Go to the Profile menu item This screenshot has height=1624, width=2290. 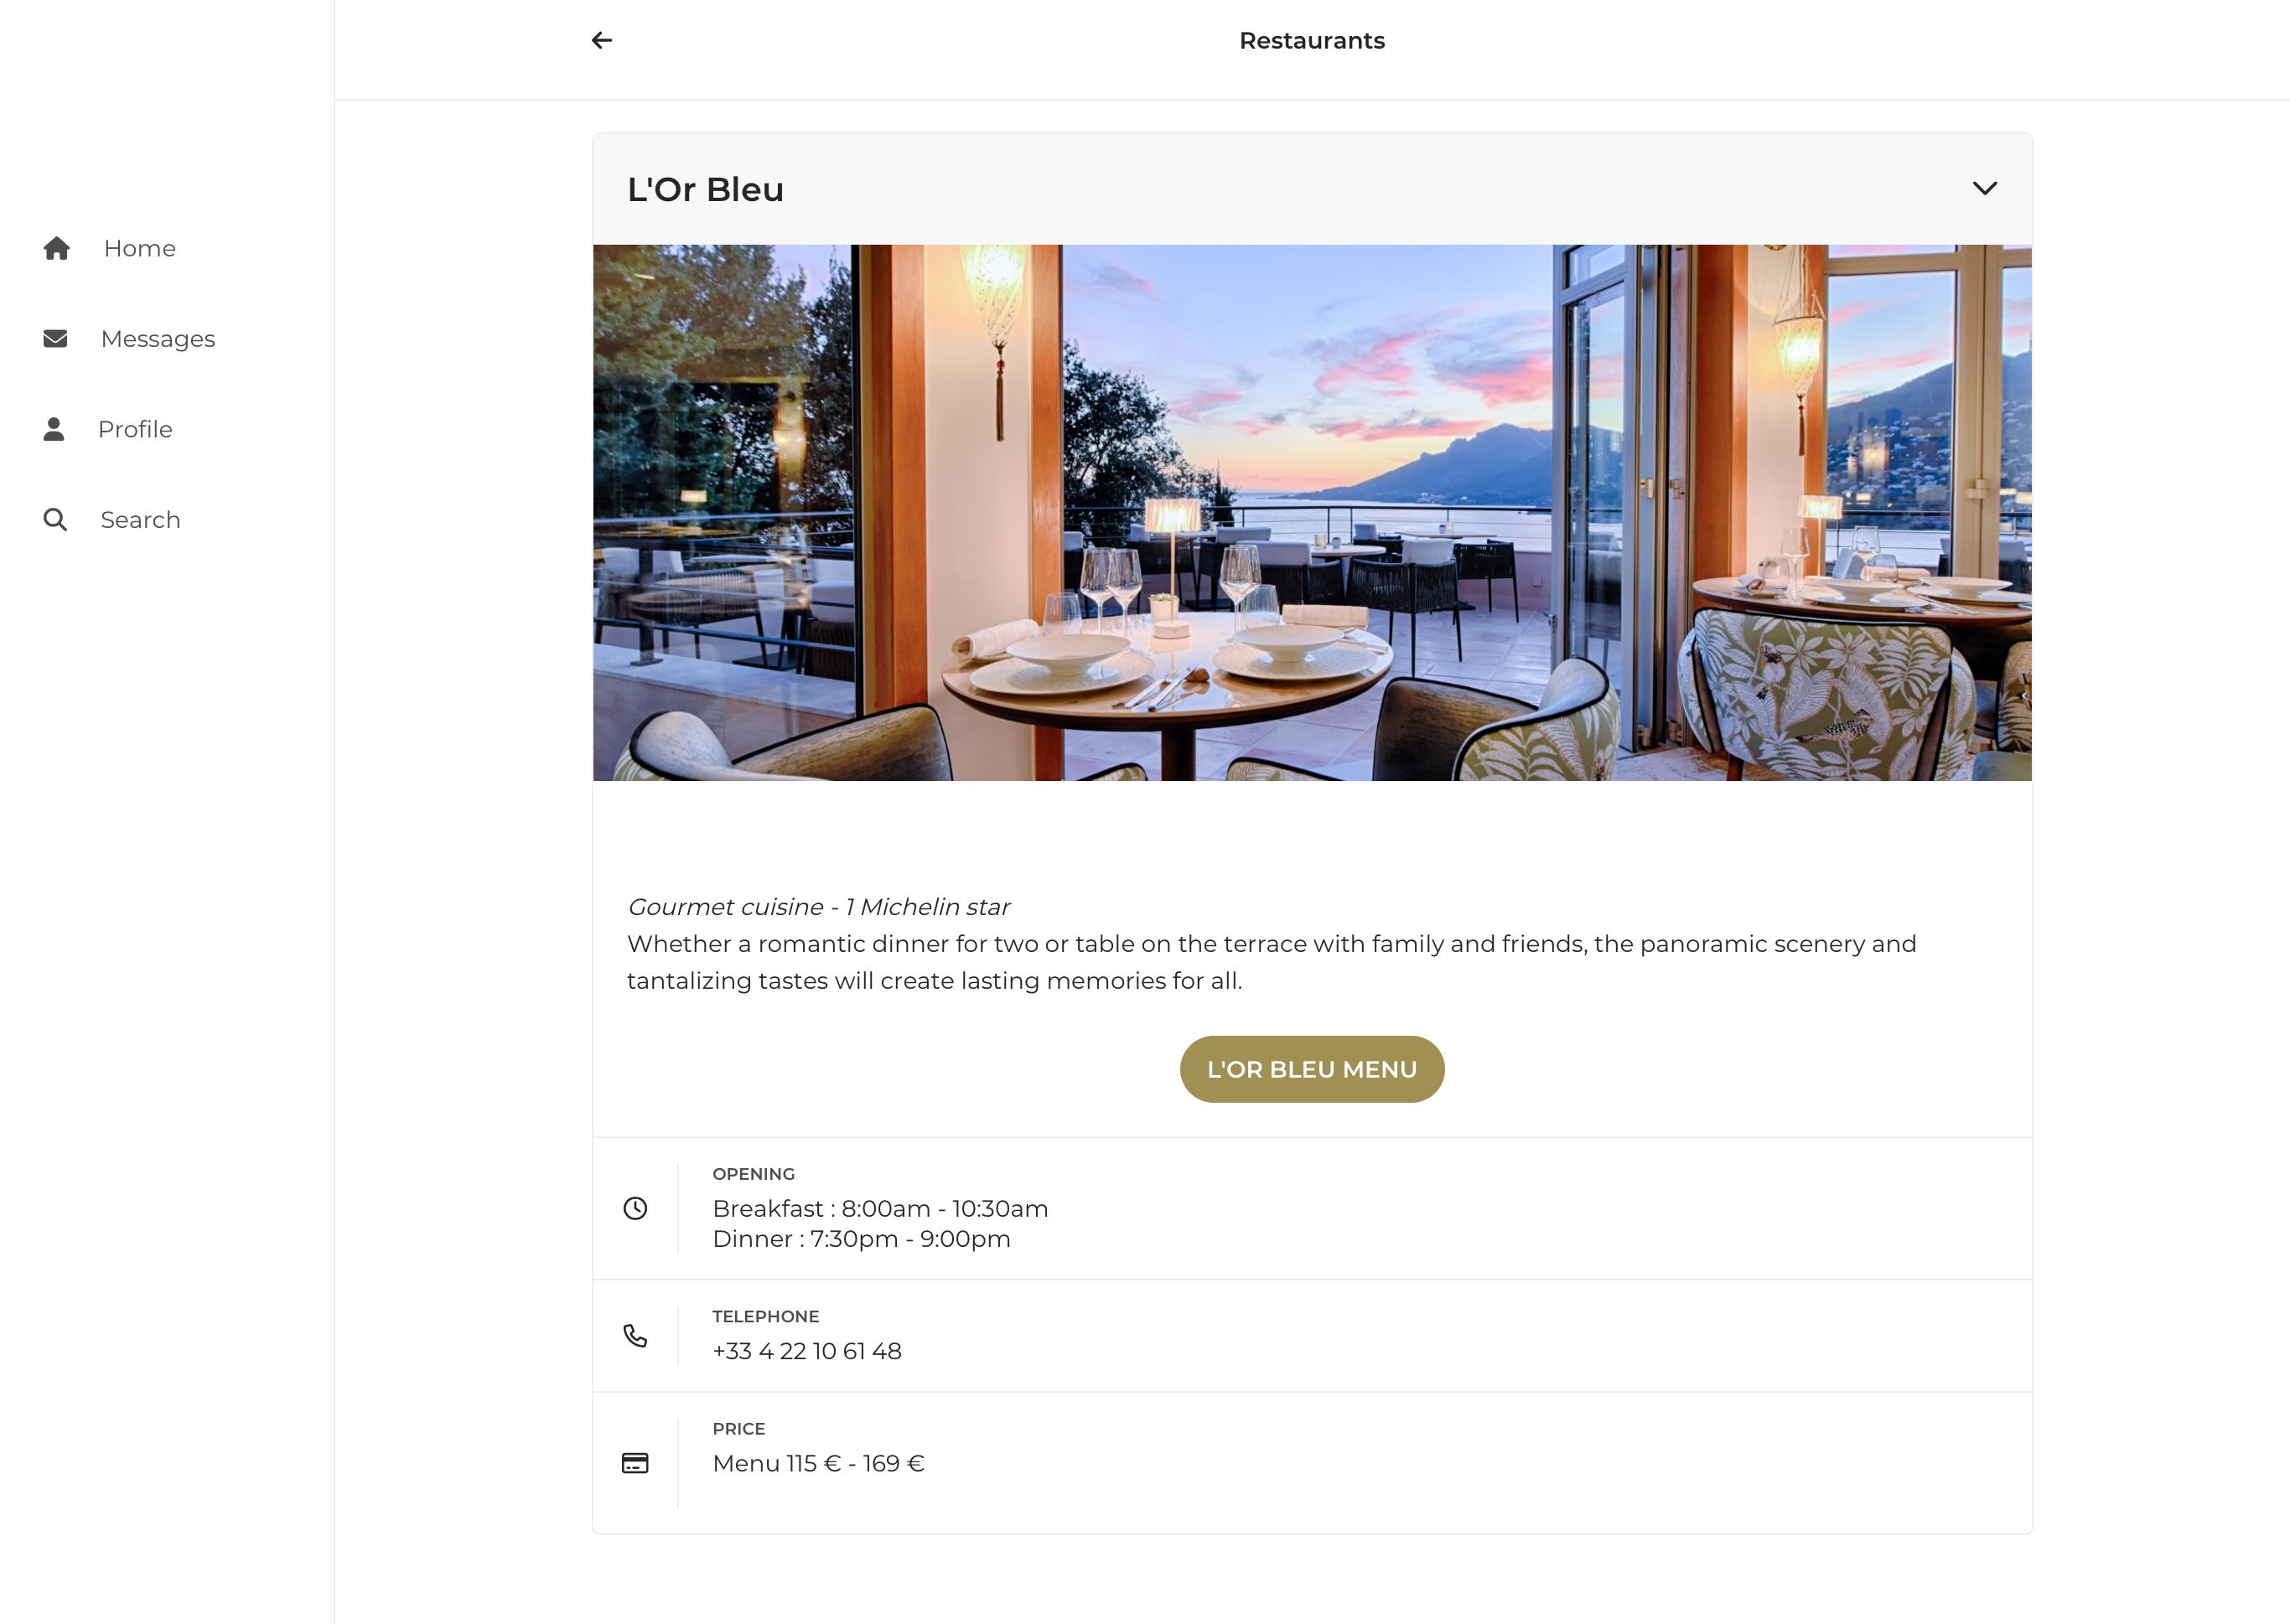[x=108, y=429]
